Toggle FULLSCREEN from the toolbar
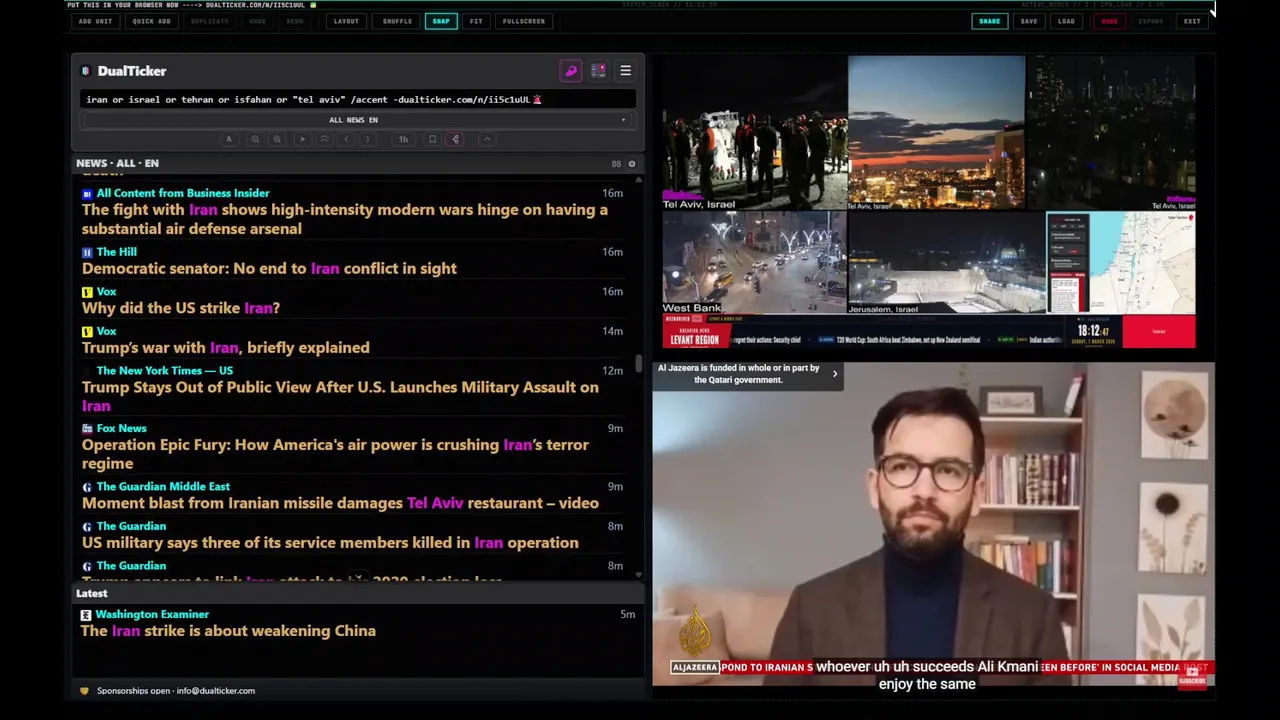 [524, 21]
